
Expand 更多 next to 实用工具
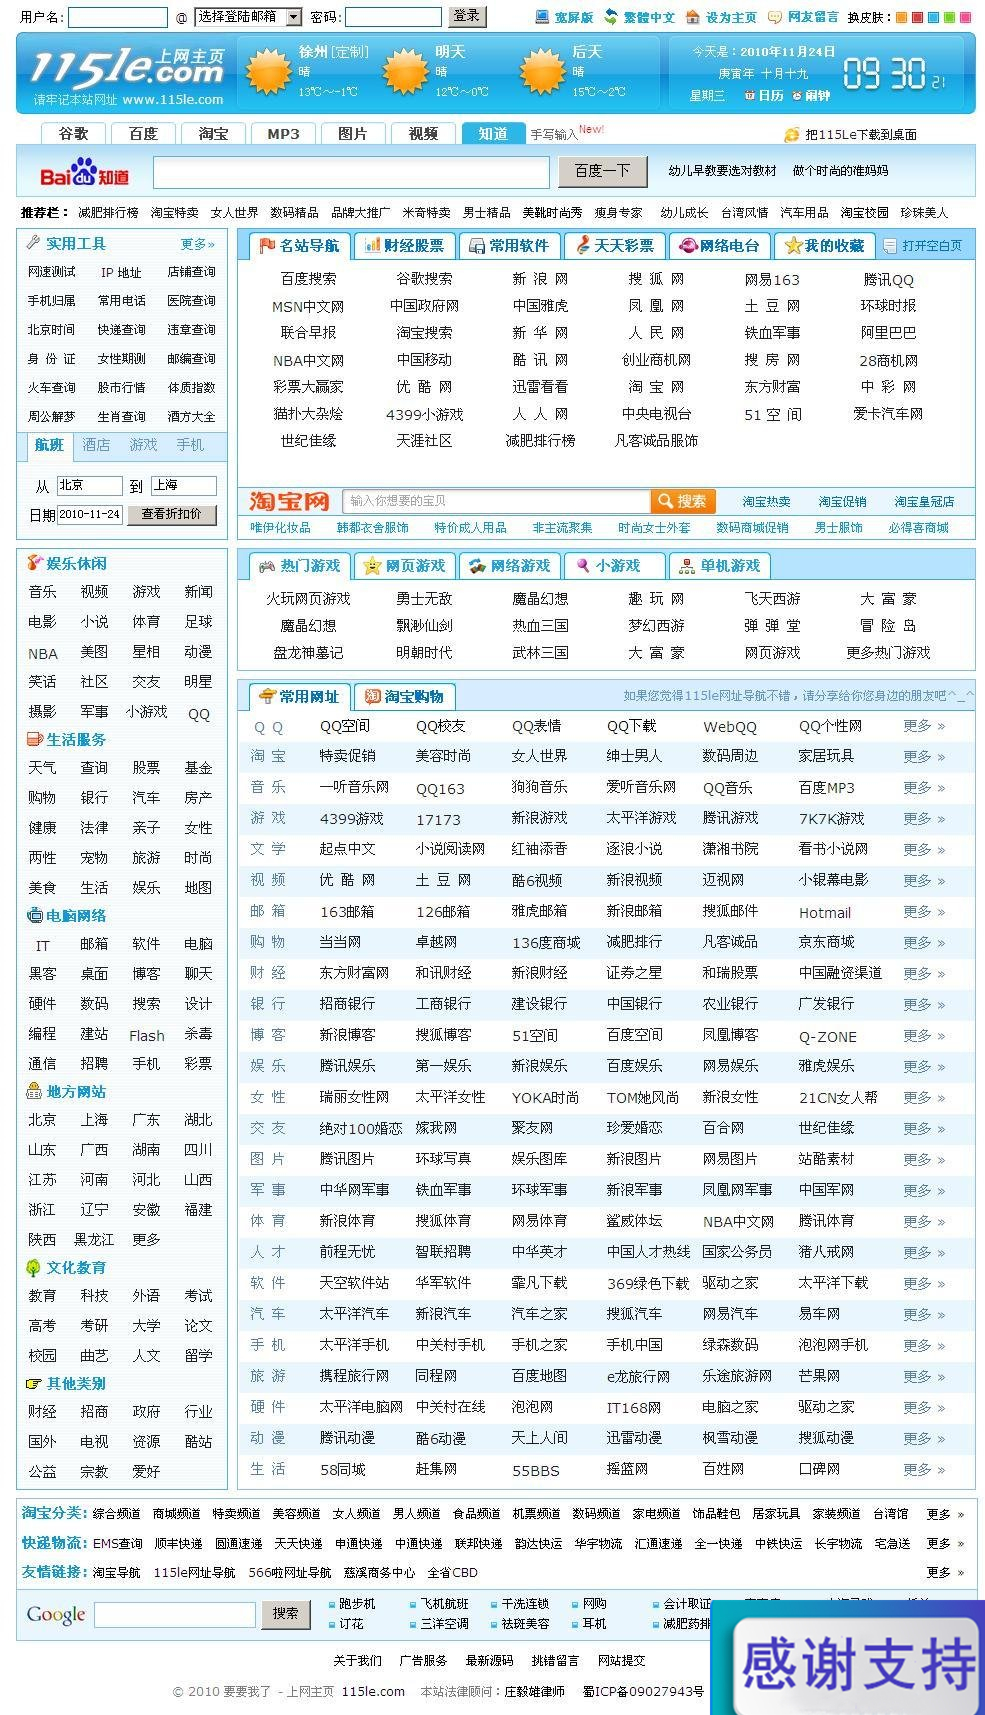198,244
